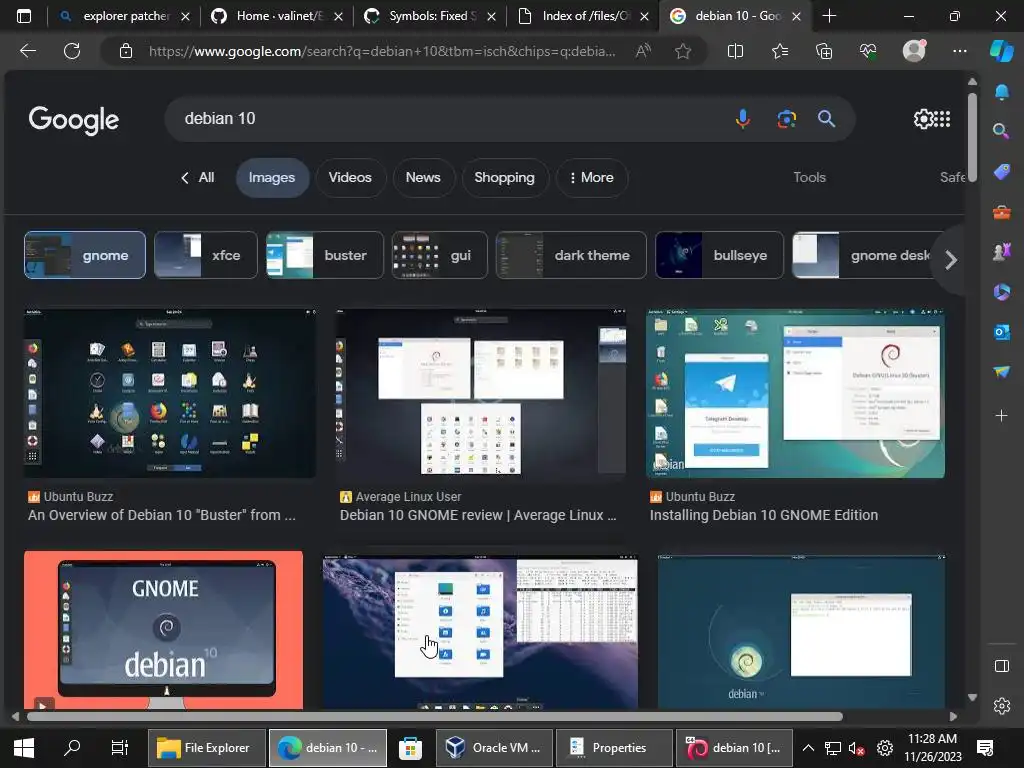The height and width of the screenshot is (768, 1024).
Task: Open Windows Start menu
Action: 24,748
